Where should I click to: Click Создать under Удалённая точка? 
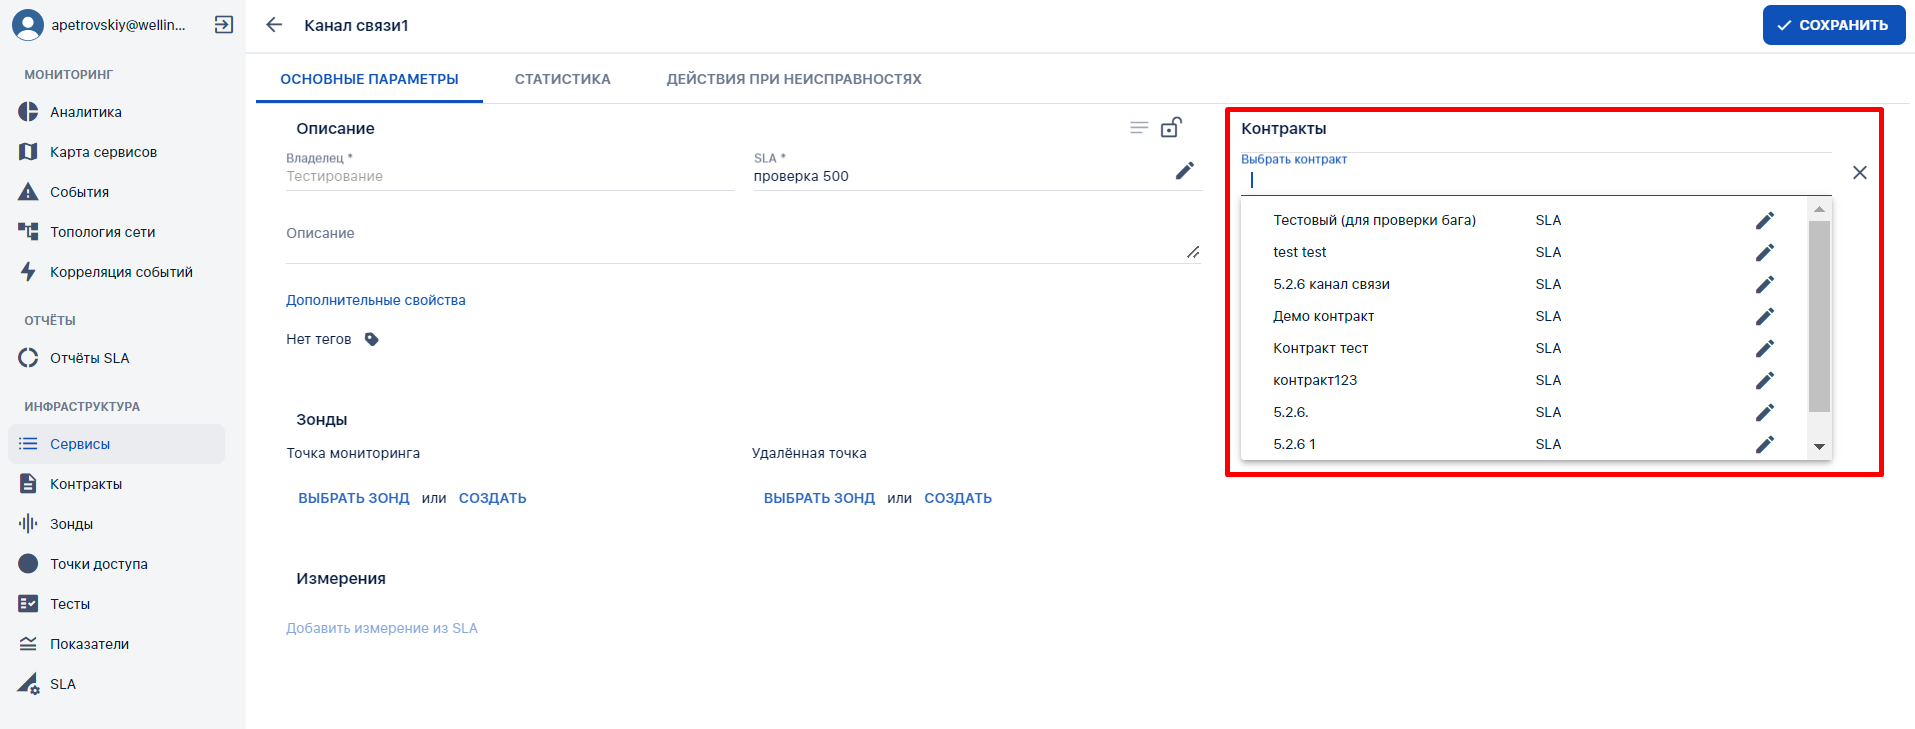[958, 498]
